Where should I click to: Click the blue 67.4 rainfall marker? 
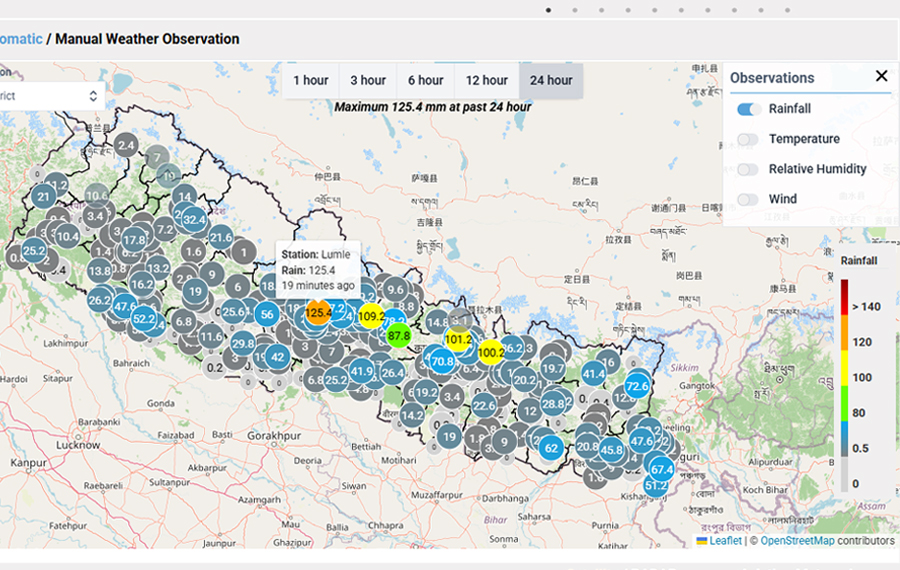click(x=662, y=469)
